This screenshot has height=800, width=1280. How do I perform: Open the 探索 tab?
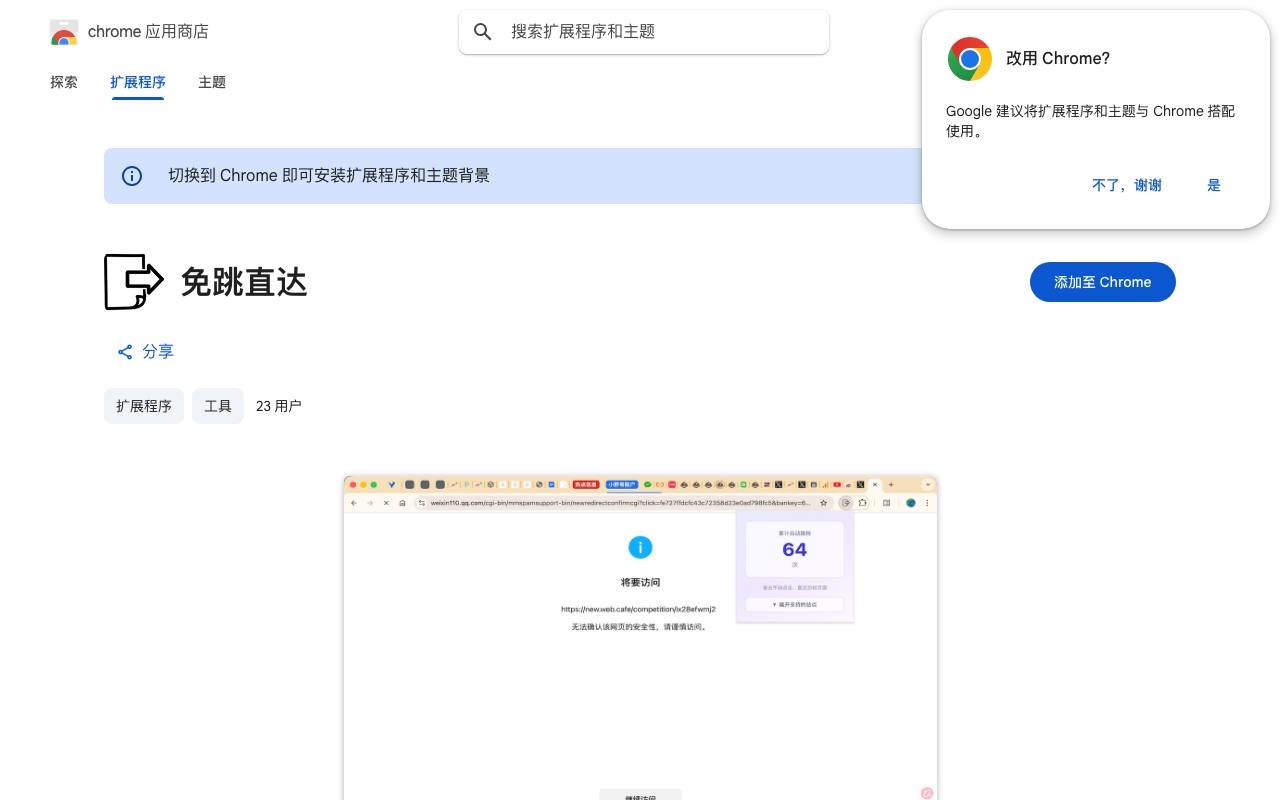(64, 82)
